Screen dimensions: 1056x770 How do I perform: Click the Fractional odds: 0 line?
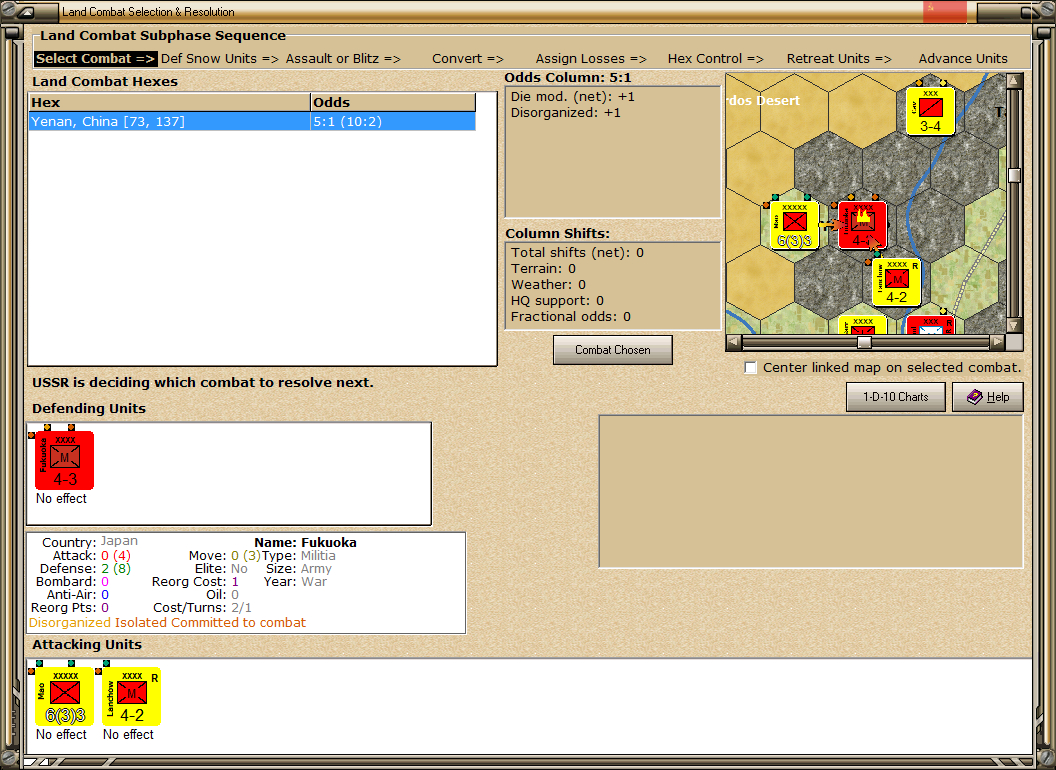tap(570, 317)
